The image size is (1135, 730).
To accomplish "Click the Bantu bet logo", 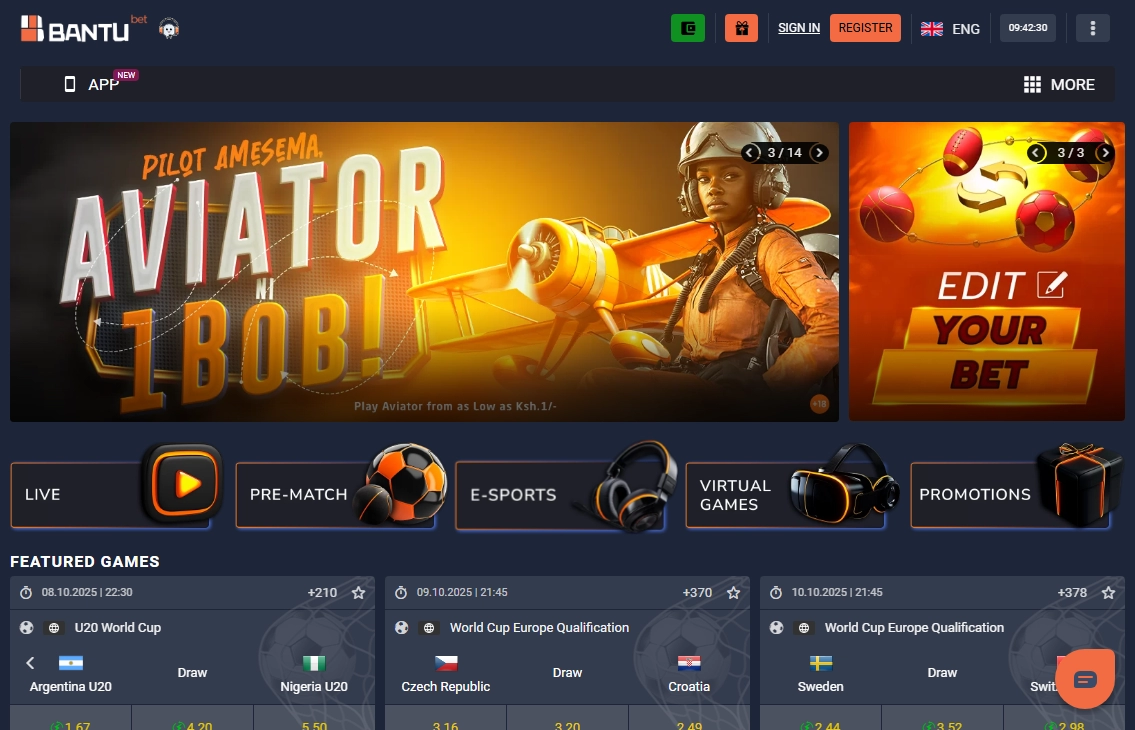I will [x=84, y=28].
